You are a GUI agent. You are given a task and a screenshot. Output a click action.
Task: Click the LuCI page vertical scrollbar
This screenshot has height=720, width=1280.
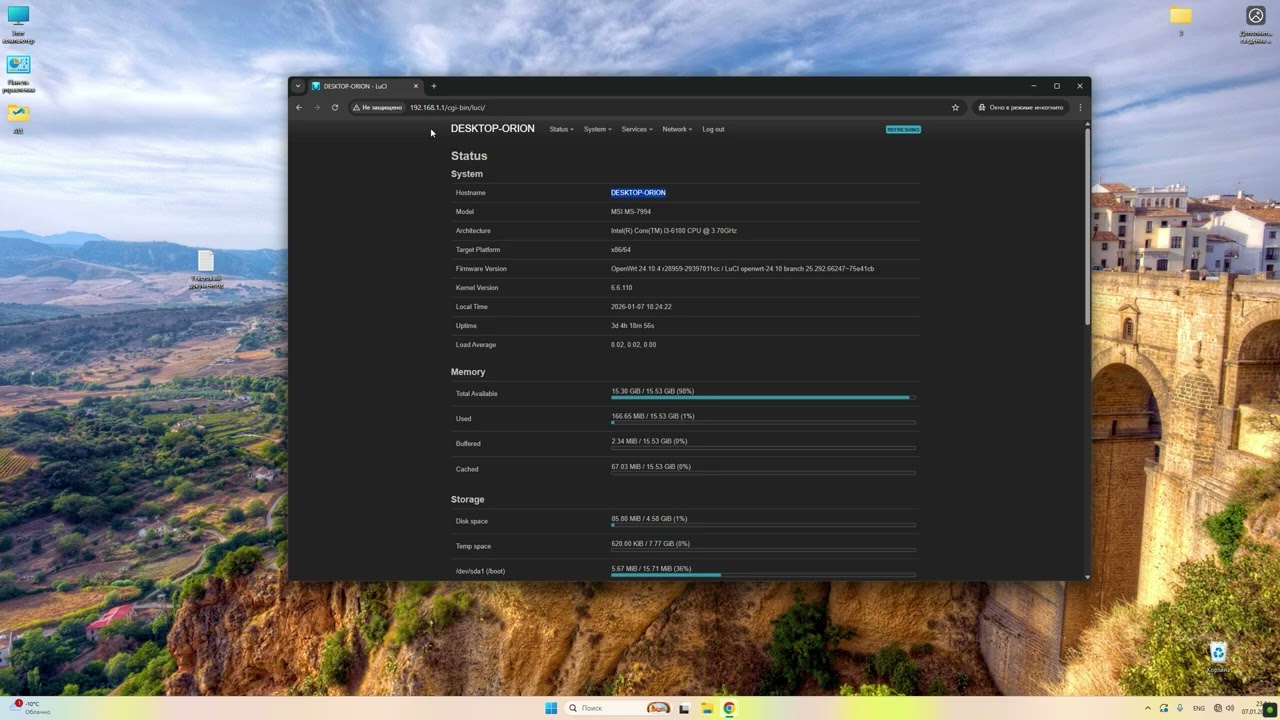coord(1087,225)
